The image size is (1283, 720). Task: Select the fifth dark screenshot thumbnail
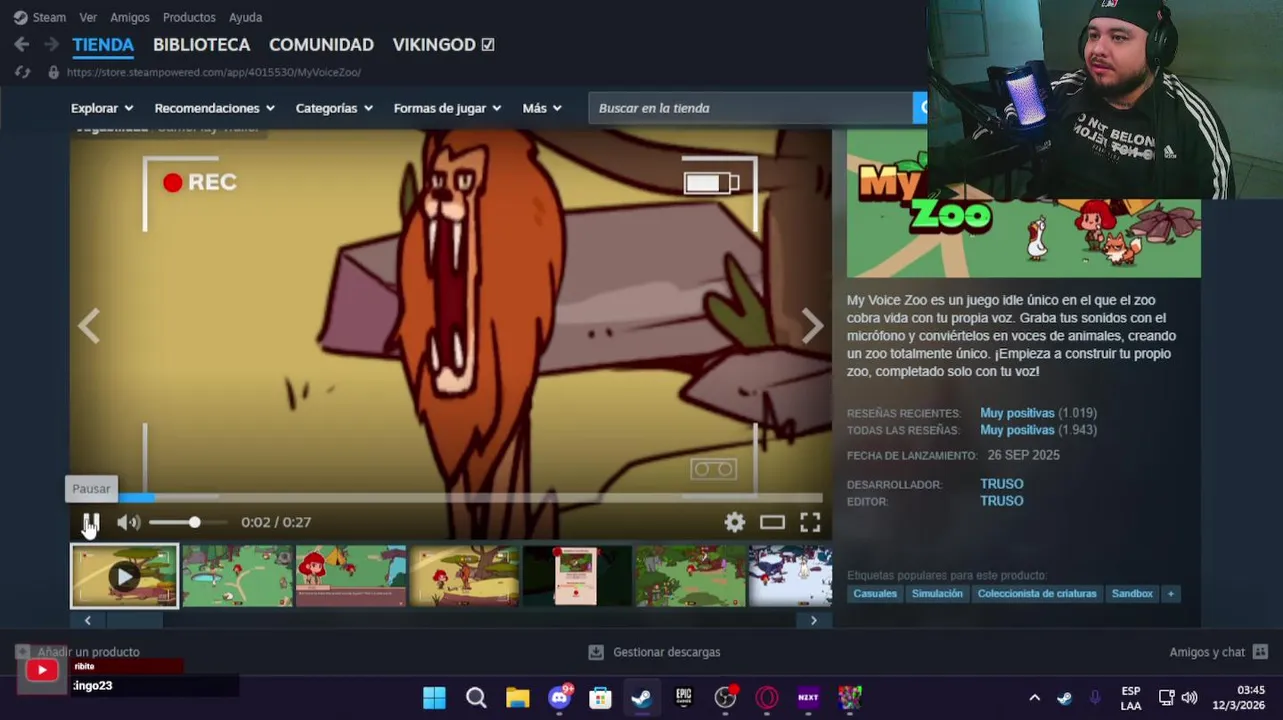[x=577, y=576]
